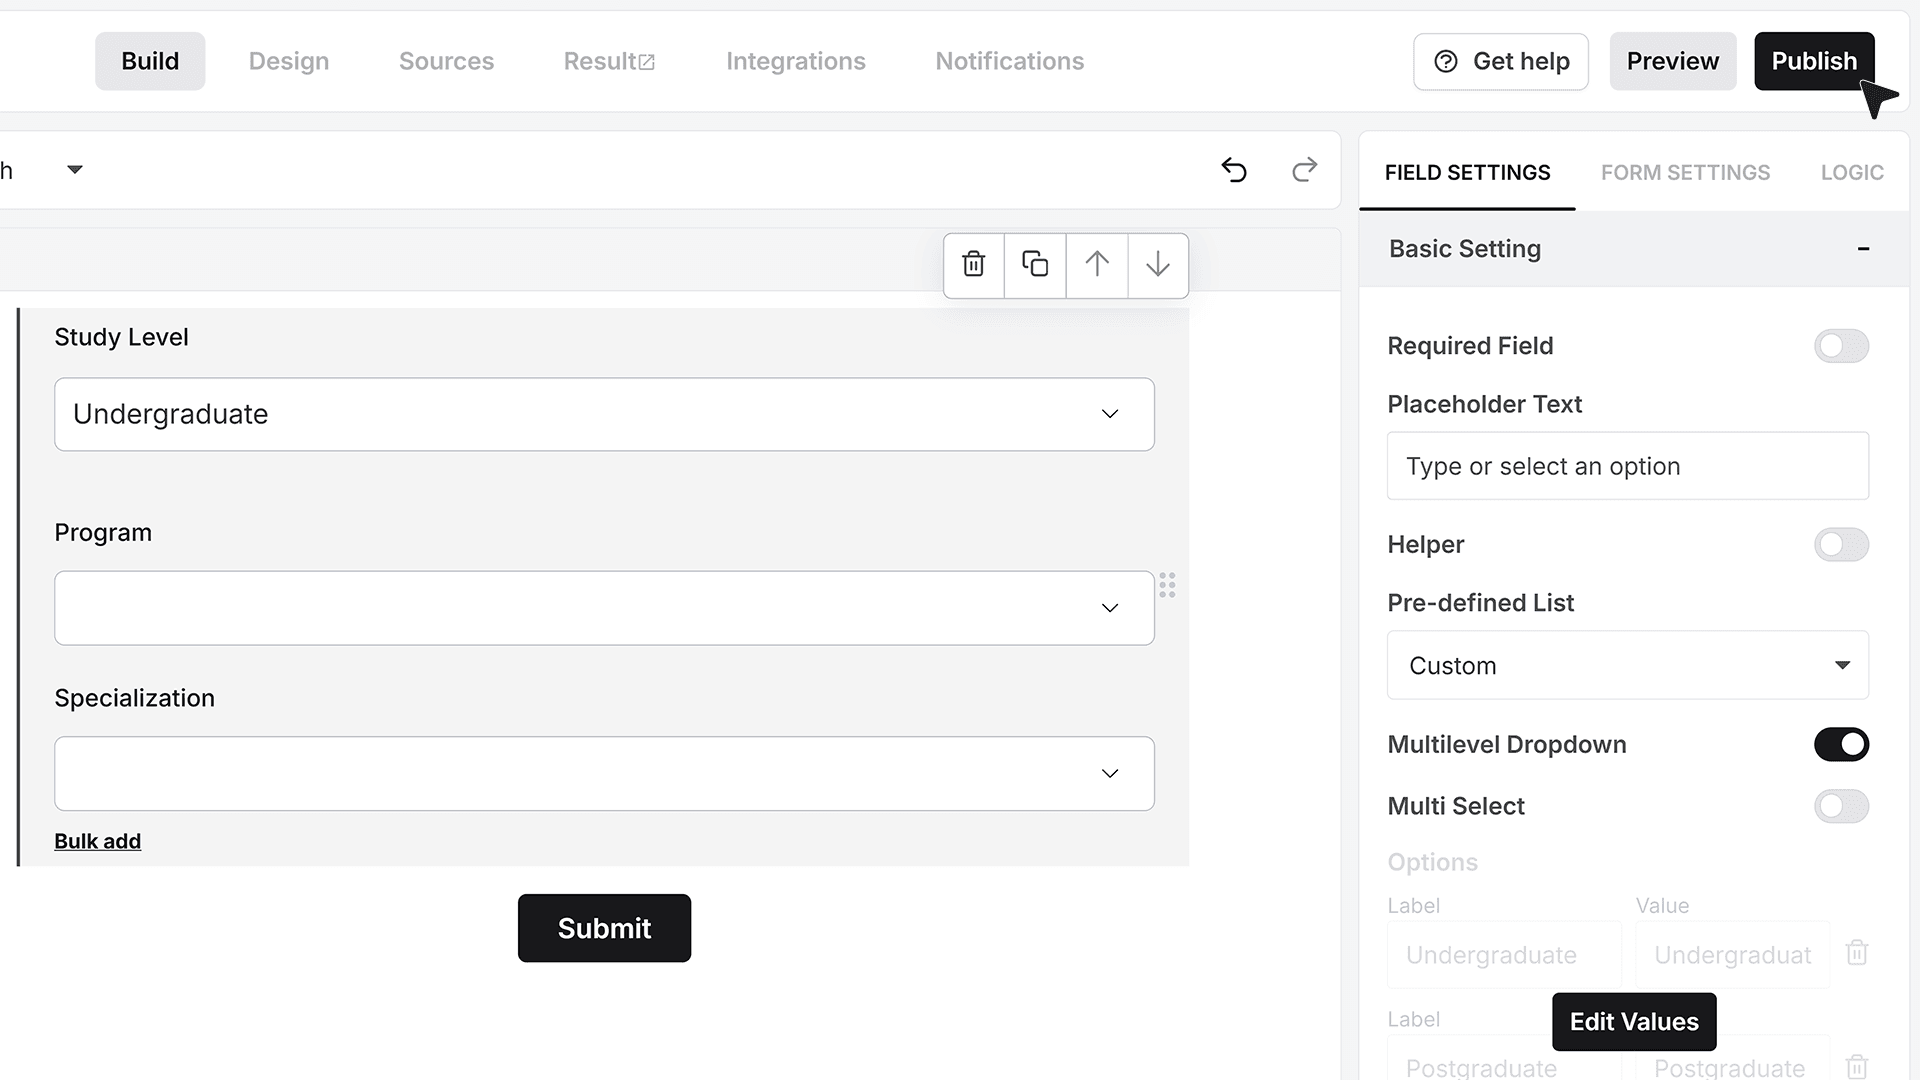1920x1080 pixels.
Task: Turn off the Multilevel Dropdown switch
Action: (x=1841, y=745)
